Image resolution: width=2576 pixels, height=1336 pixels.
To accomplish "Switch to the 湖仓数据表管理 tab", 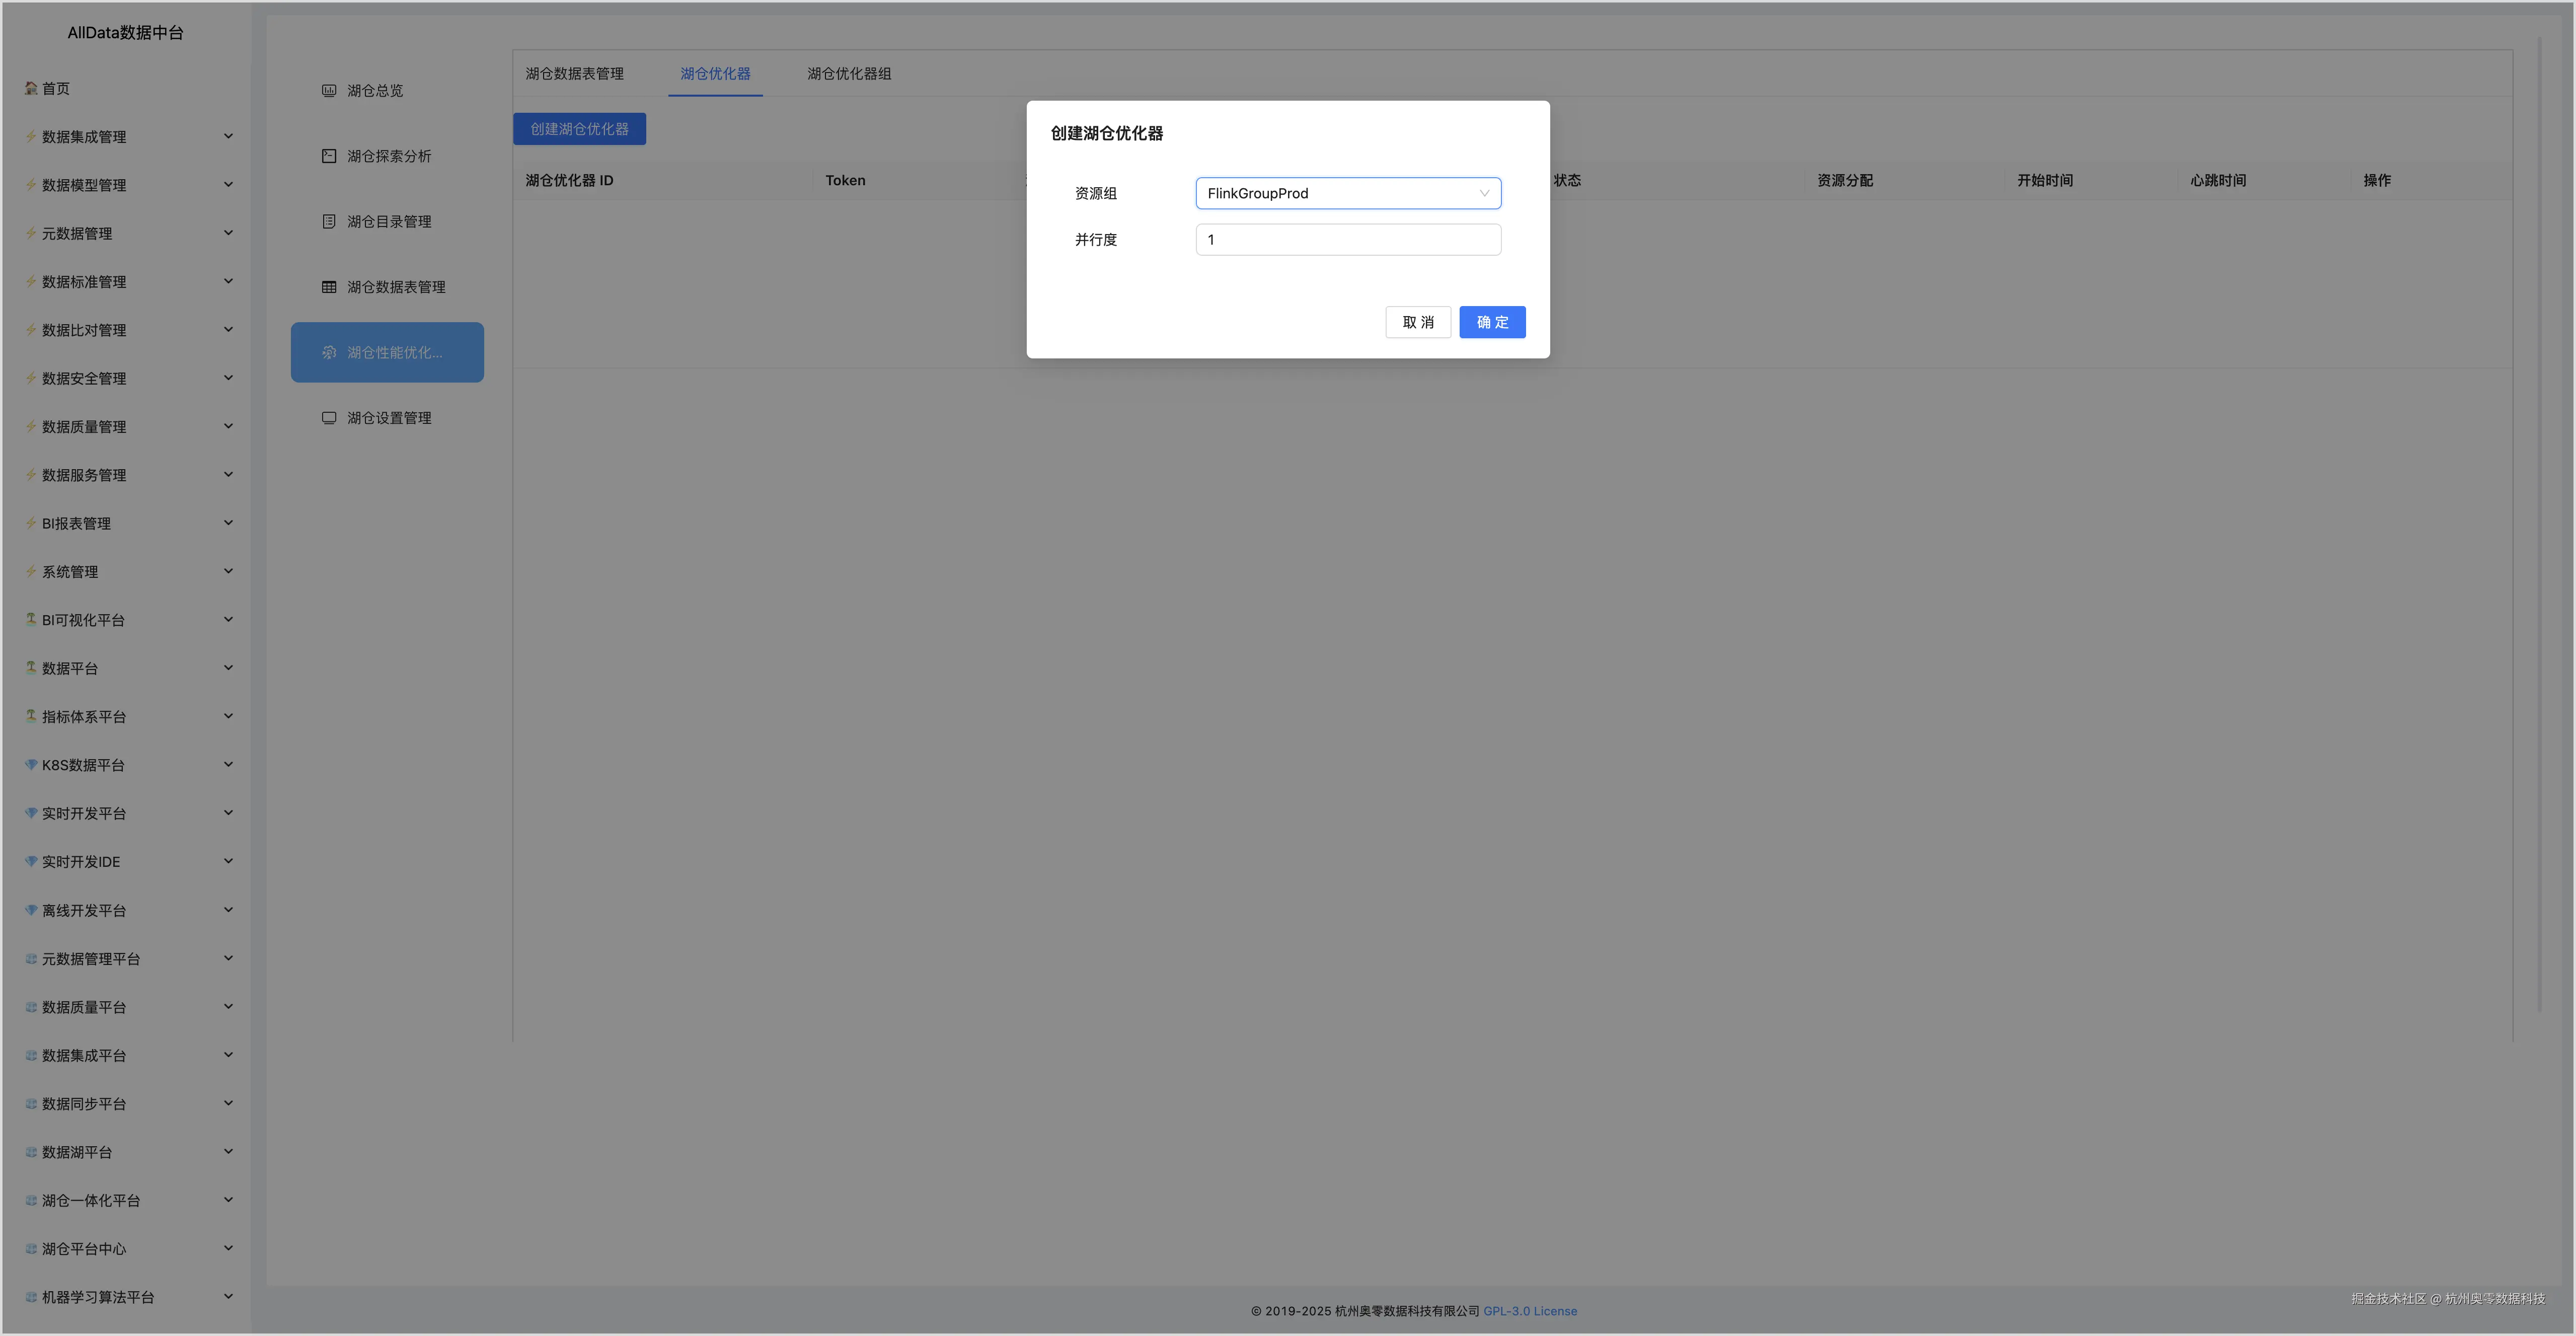I will (x=575, y=74).
